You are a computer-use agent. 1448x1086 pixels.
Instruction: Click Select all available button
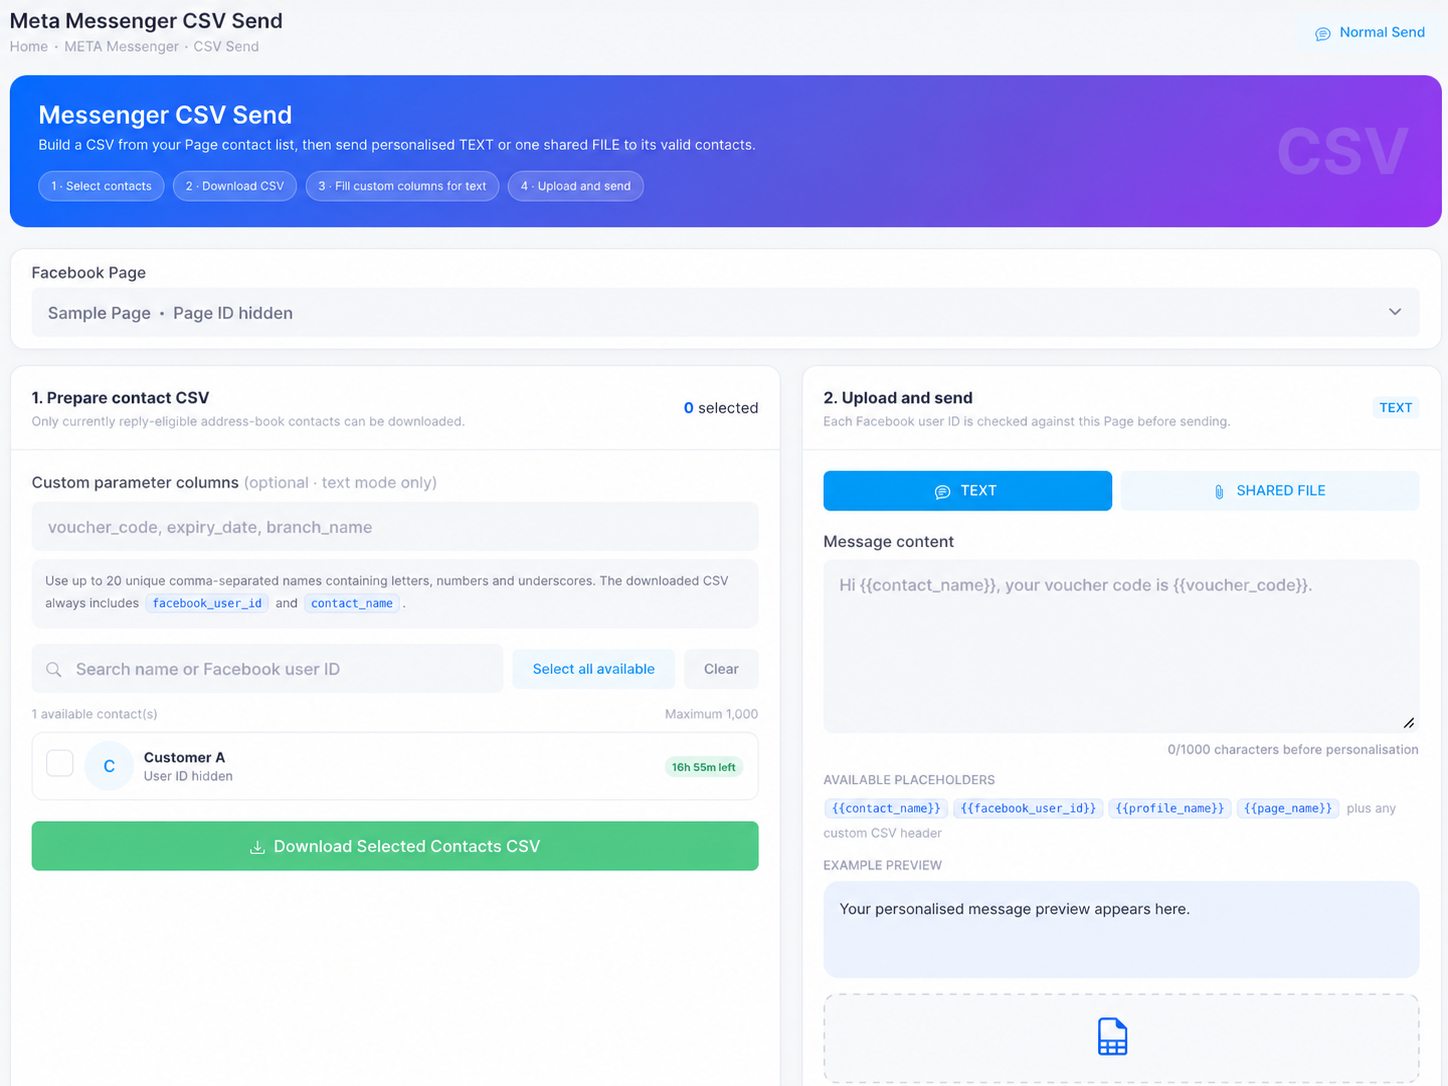point(593,669)
